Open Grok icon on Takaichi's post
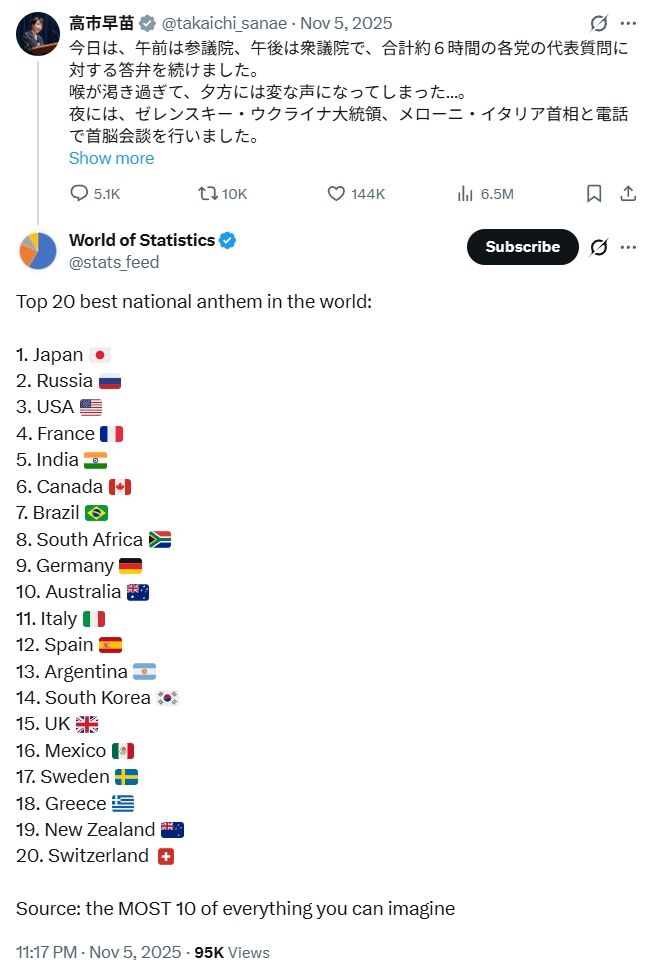648x973 pixels. 599,23
